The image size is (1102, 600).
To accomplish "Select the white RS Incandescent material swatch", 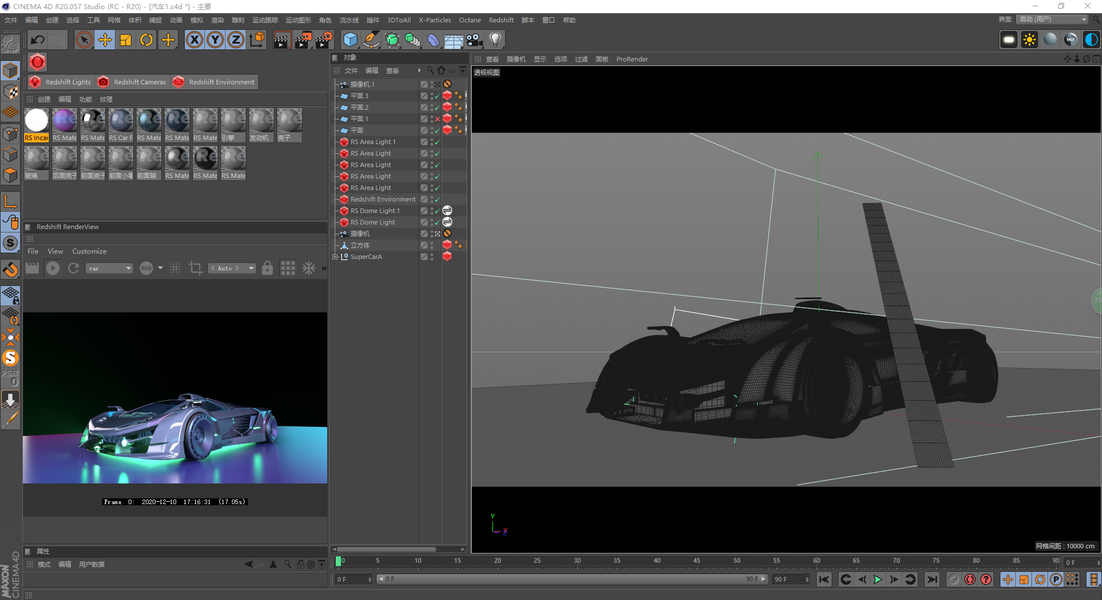I will [37, 122].
